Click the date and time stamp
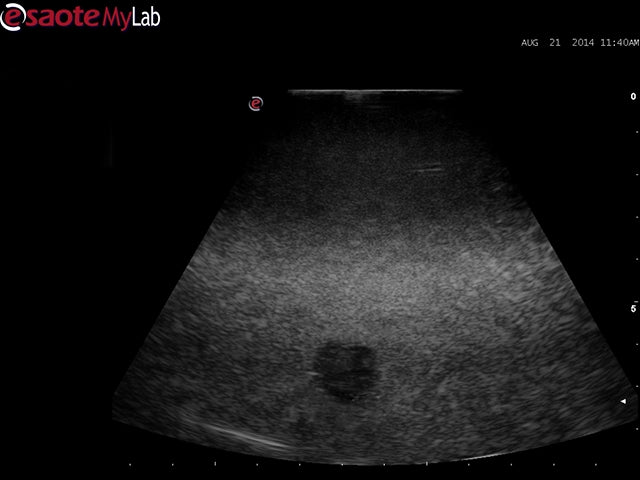 [x=580, y=42]
